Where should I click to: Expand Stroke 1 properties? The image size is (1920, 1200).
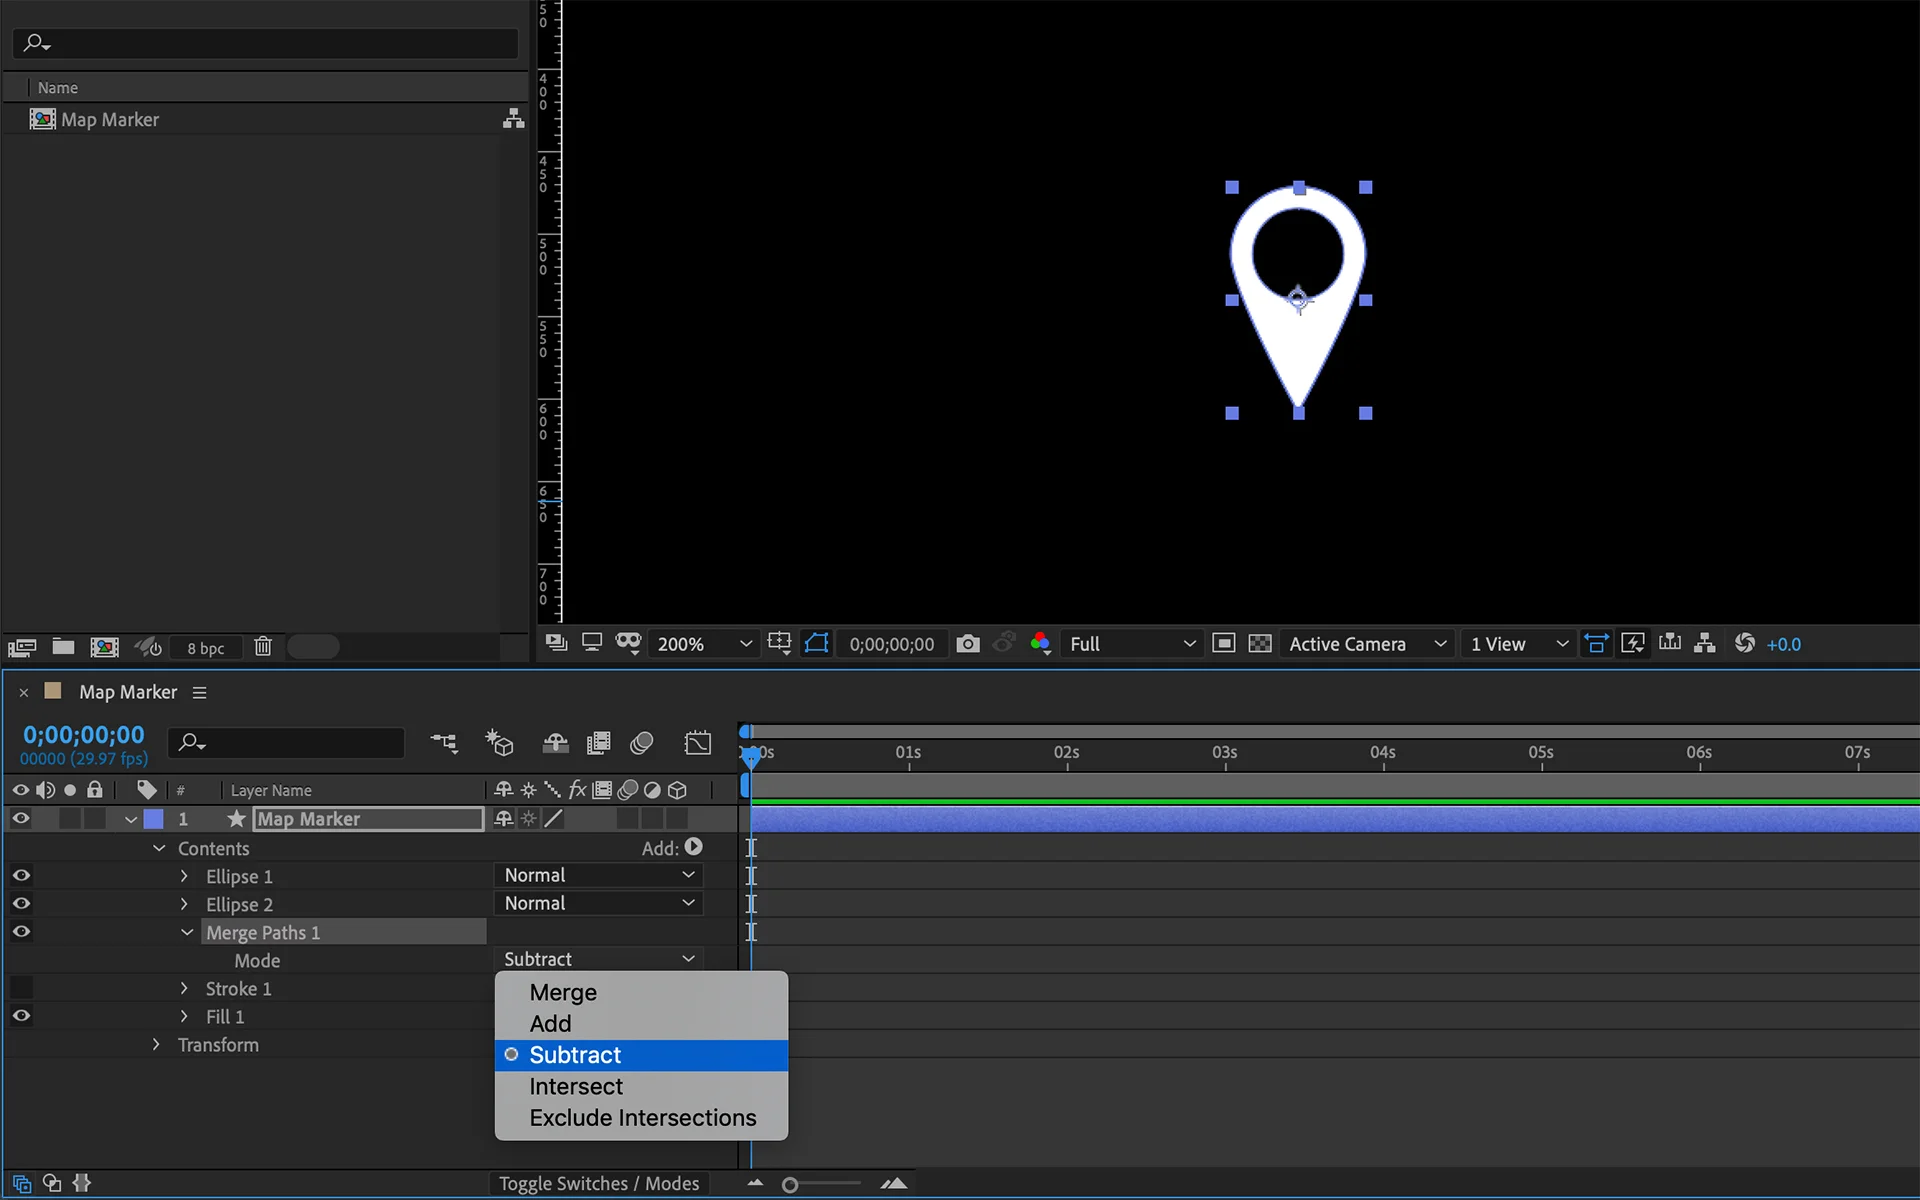pos(184,988)
